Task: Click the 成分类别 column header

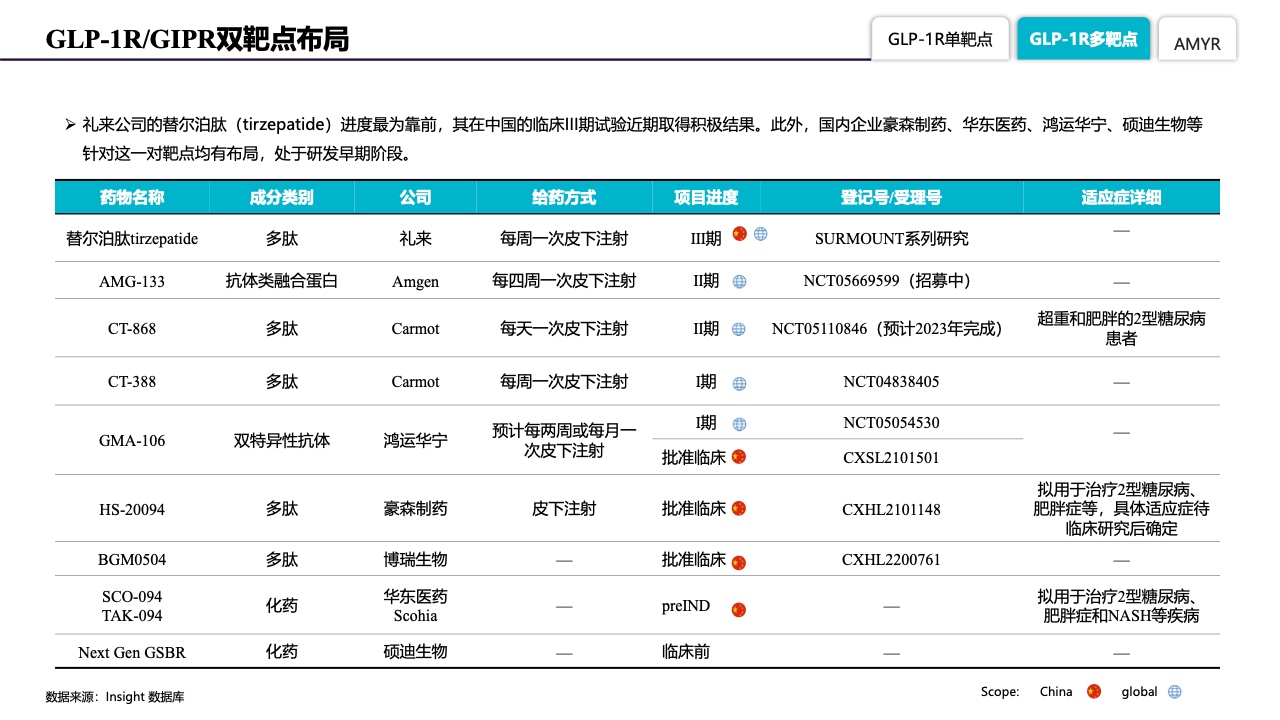Action: point(282,198)
